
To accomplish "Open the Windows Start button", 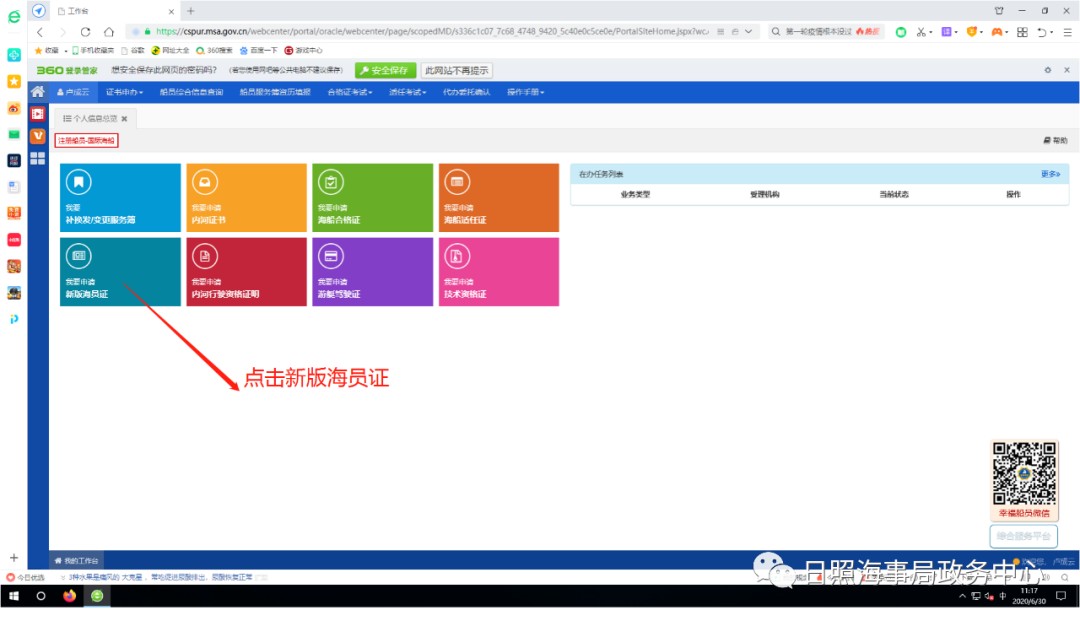I will (14, 596).
